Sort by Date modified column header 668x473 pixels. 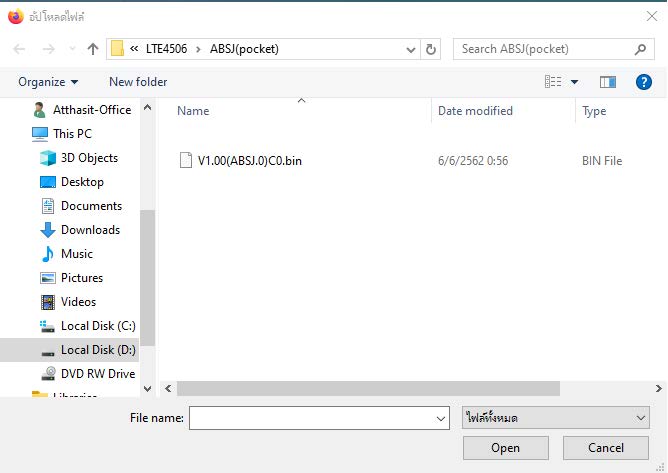[475, 111]
